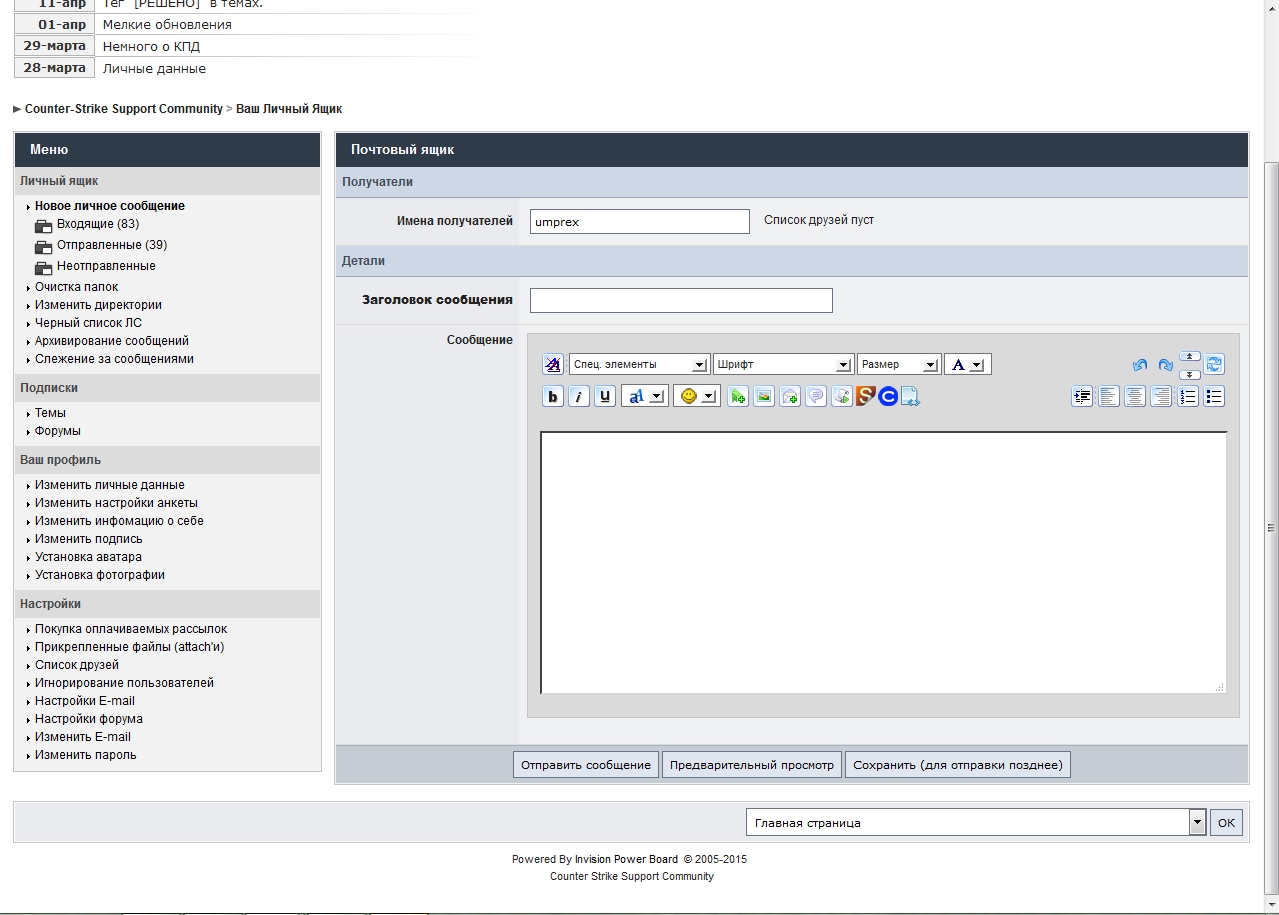
Task: Open Установка аватара
Action: coord(88,557)
